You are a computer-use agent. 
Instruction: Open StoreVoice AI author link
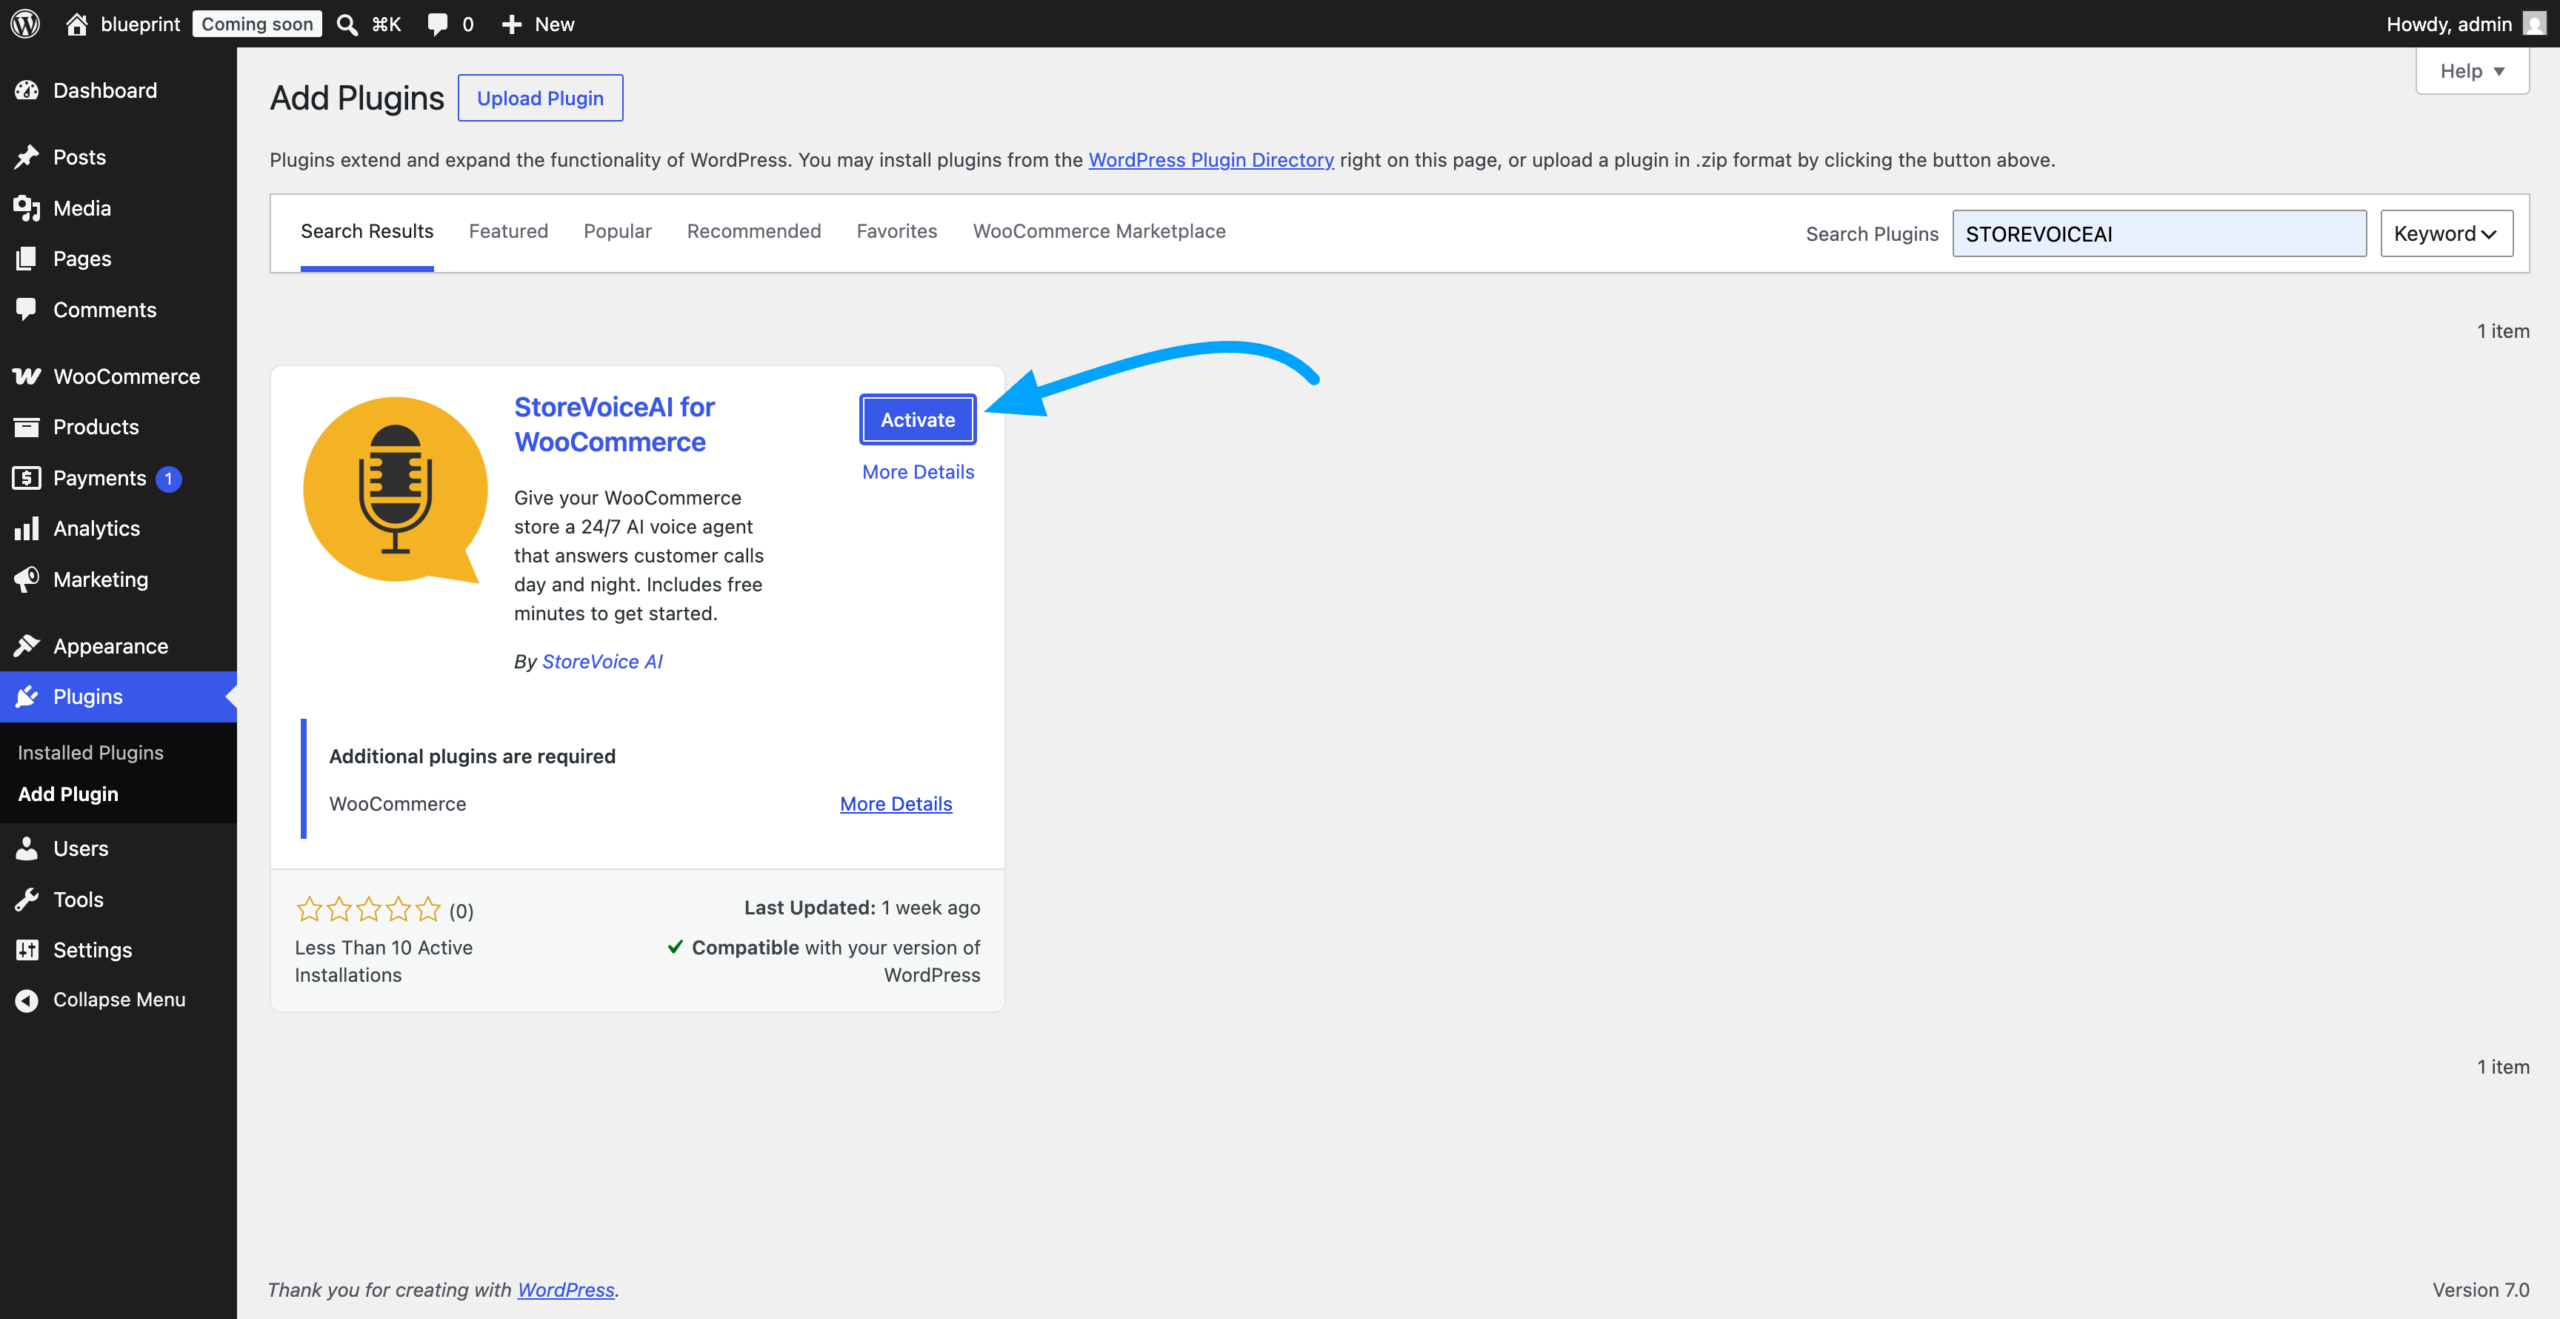[x=602, y=661]
